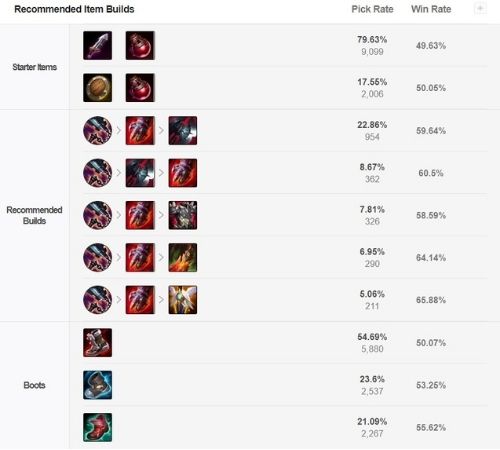Screen dimensions: 500x450
Task: Sort by the Pick Rate column header
Action: 372,9
